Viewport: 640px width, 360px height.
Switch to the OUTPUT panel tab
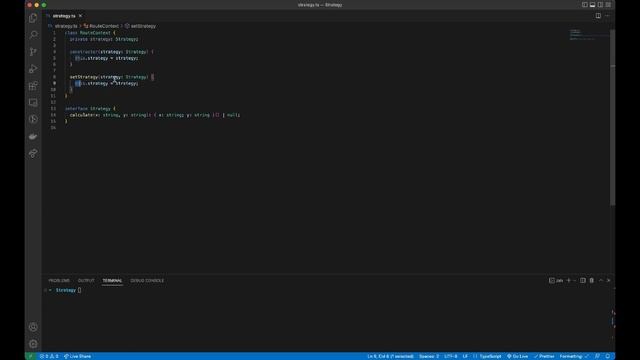(86, 280)
